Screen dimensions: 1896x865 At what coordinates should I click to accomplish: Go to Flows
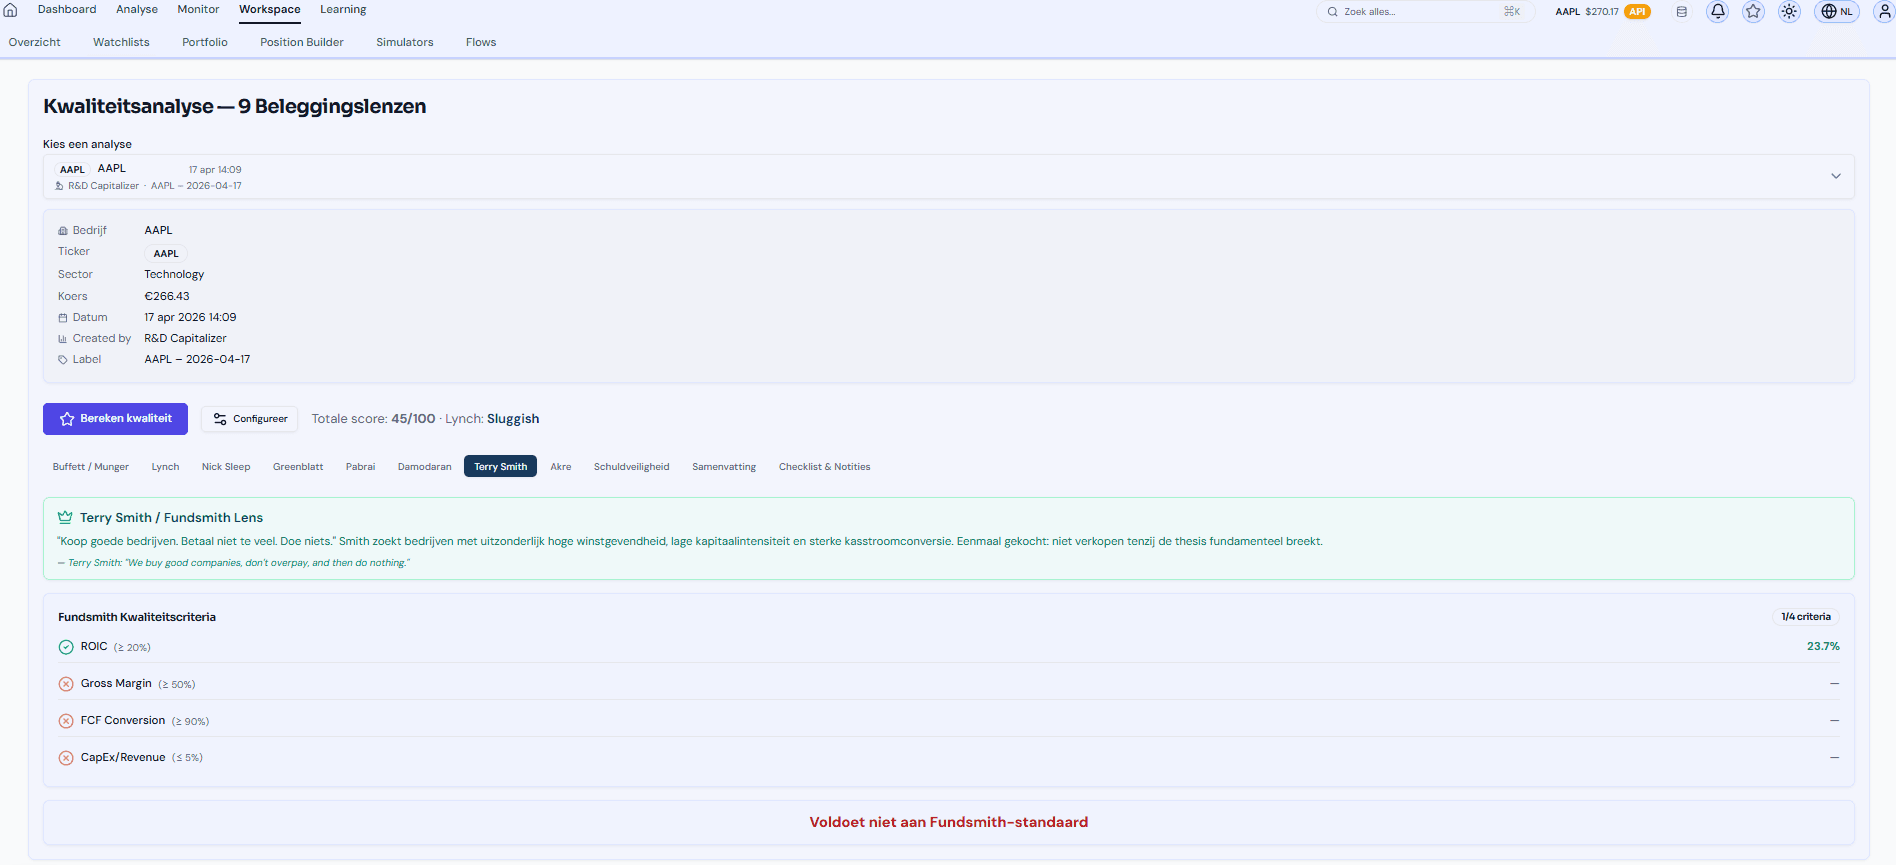tap(481, 42)
